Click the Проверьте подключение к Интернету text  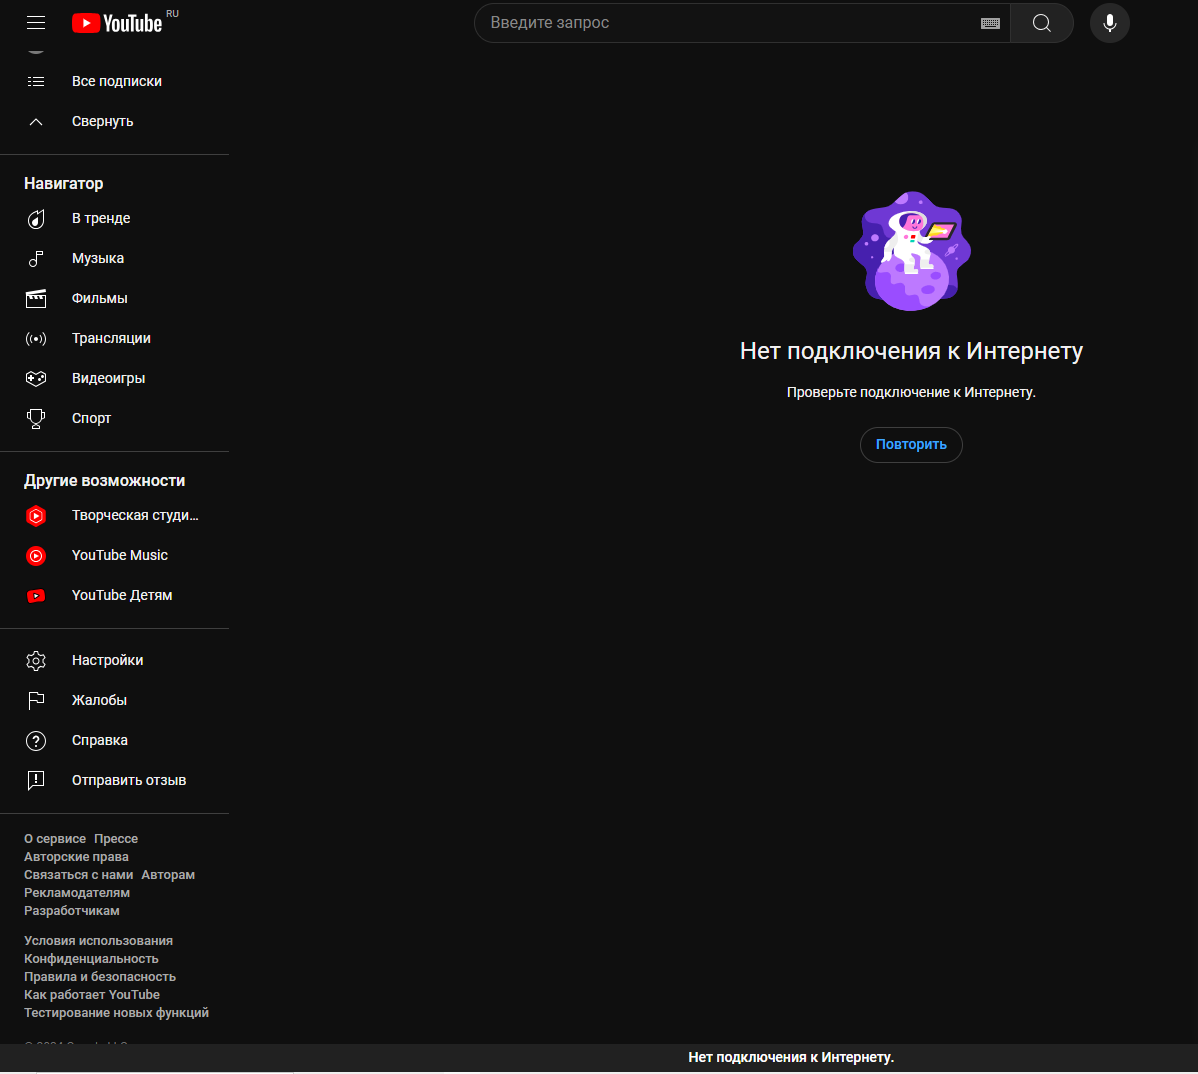pyautogui.click(x=911, y=392)
